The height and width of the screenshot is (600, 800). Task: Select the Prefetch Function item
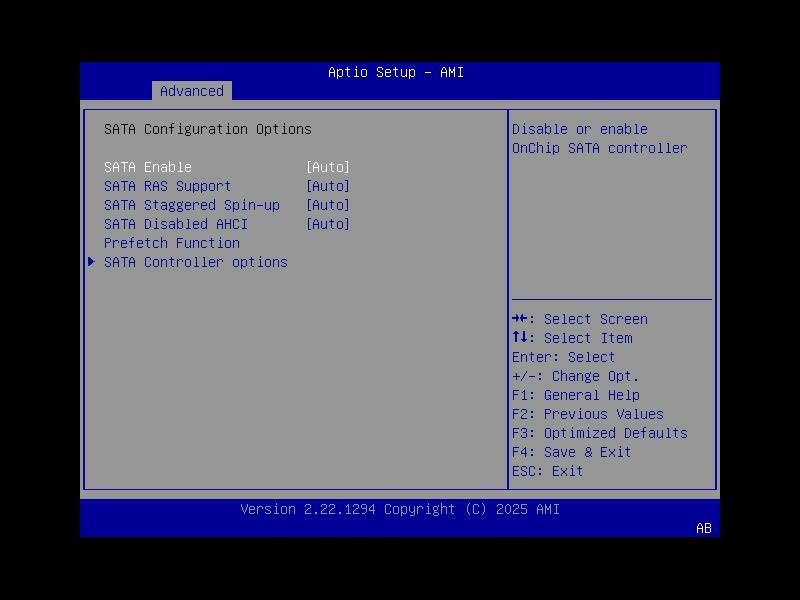tap(172, 243)
